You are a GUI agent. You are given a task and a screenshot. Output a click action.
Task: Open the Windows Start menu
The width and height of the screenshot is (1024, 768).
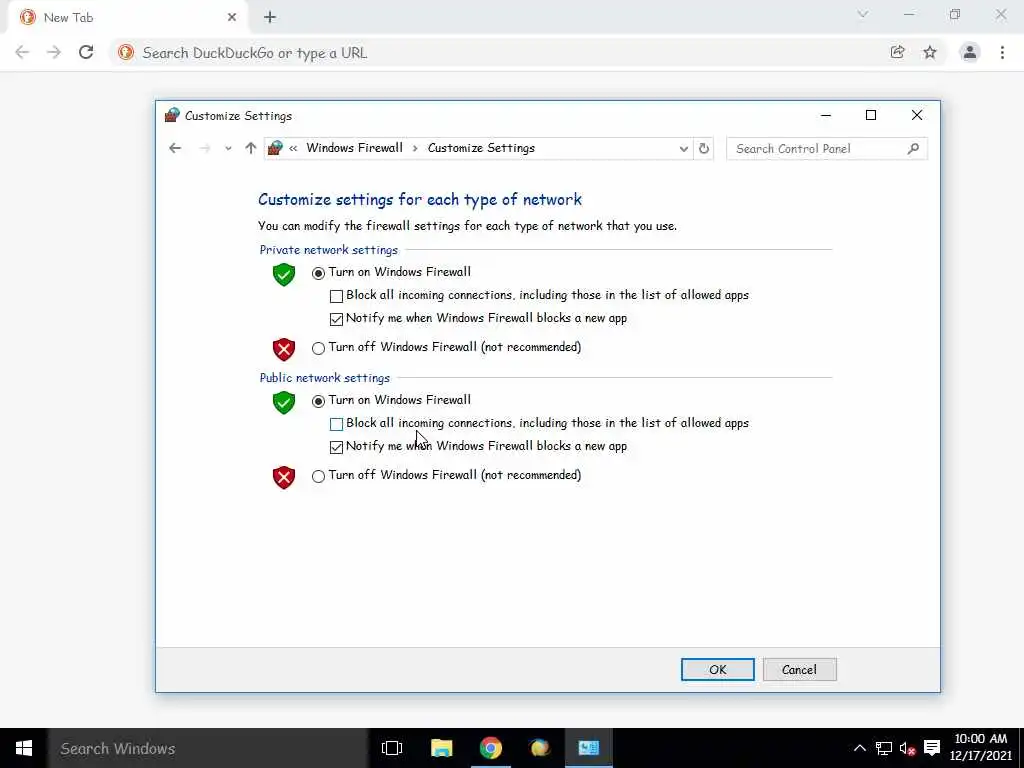(x=24, y=748)
